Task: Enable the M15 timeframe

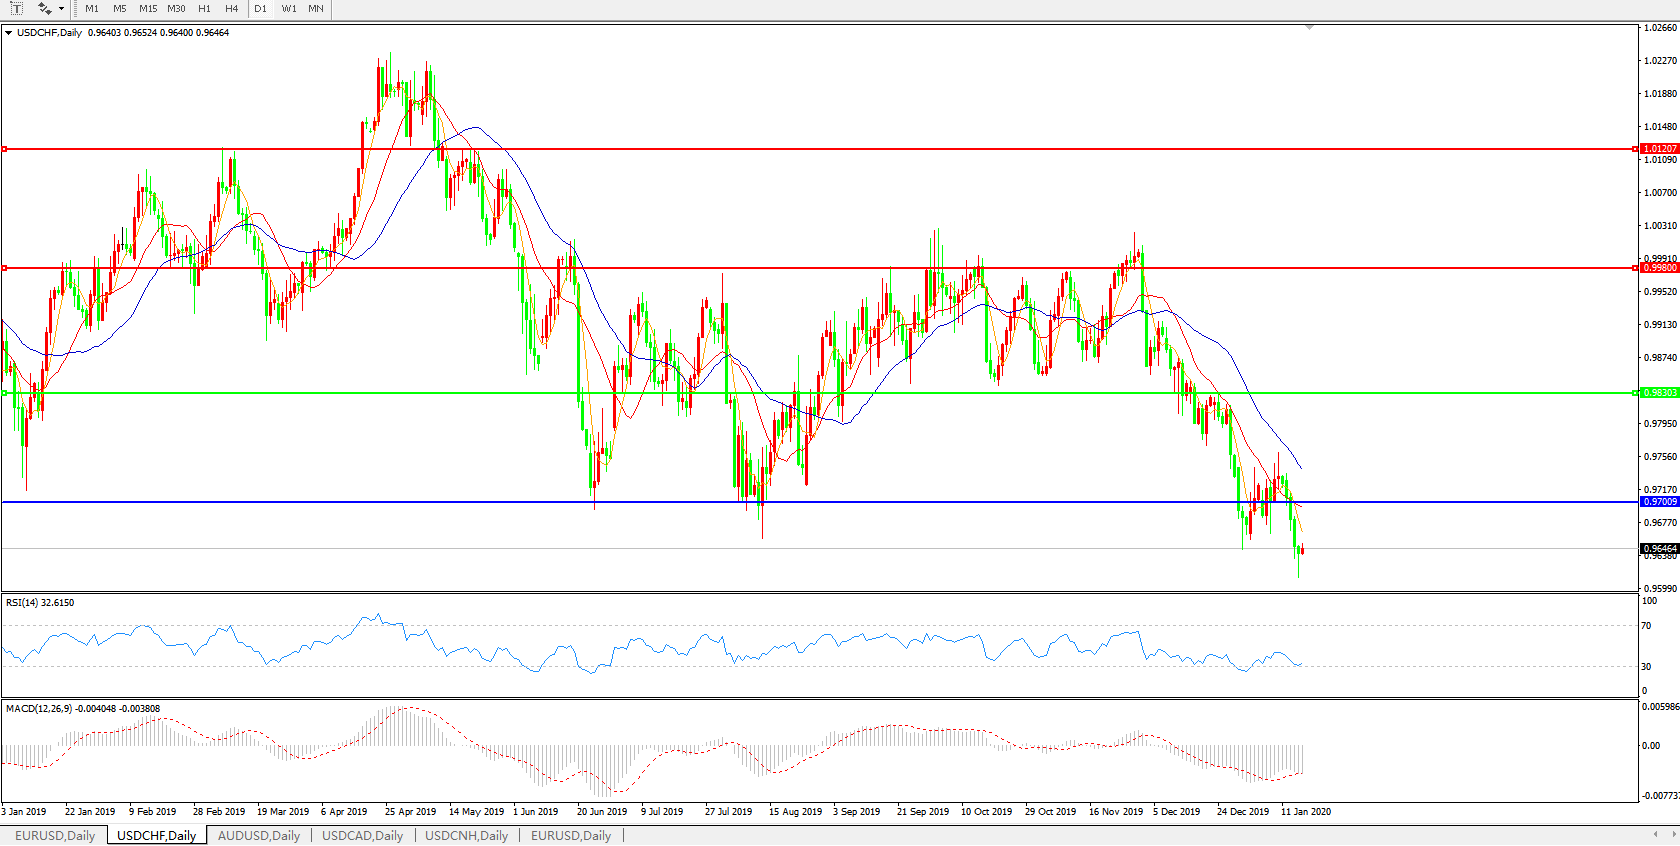Action: pos(148,9)
